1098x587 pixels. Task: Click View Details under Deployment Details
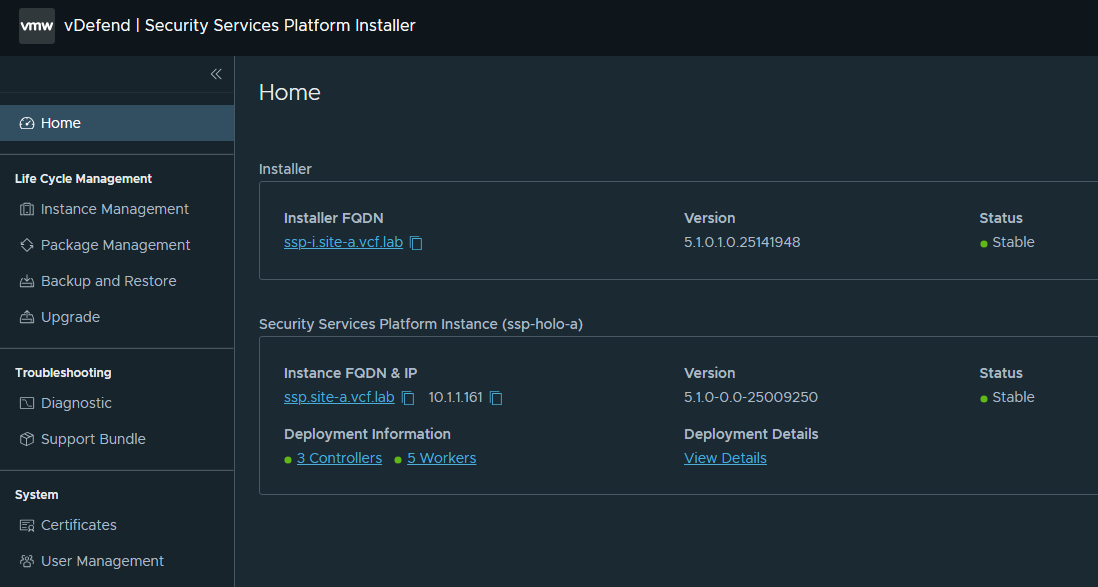pos(725,458)
